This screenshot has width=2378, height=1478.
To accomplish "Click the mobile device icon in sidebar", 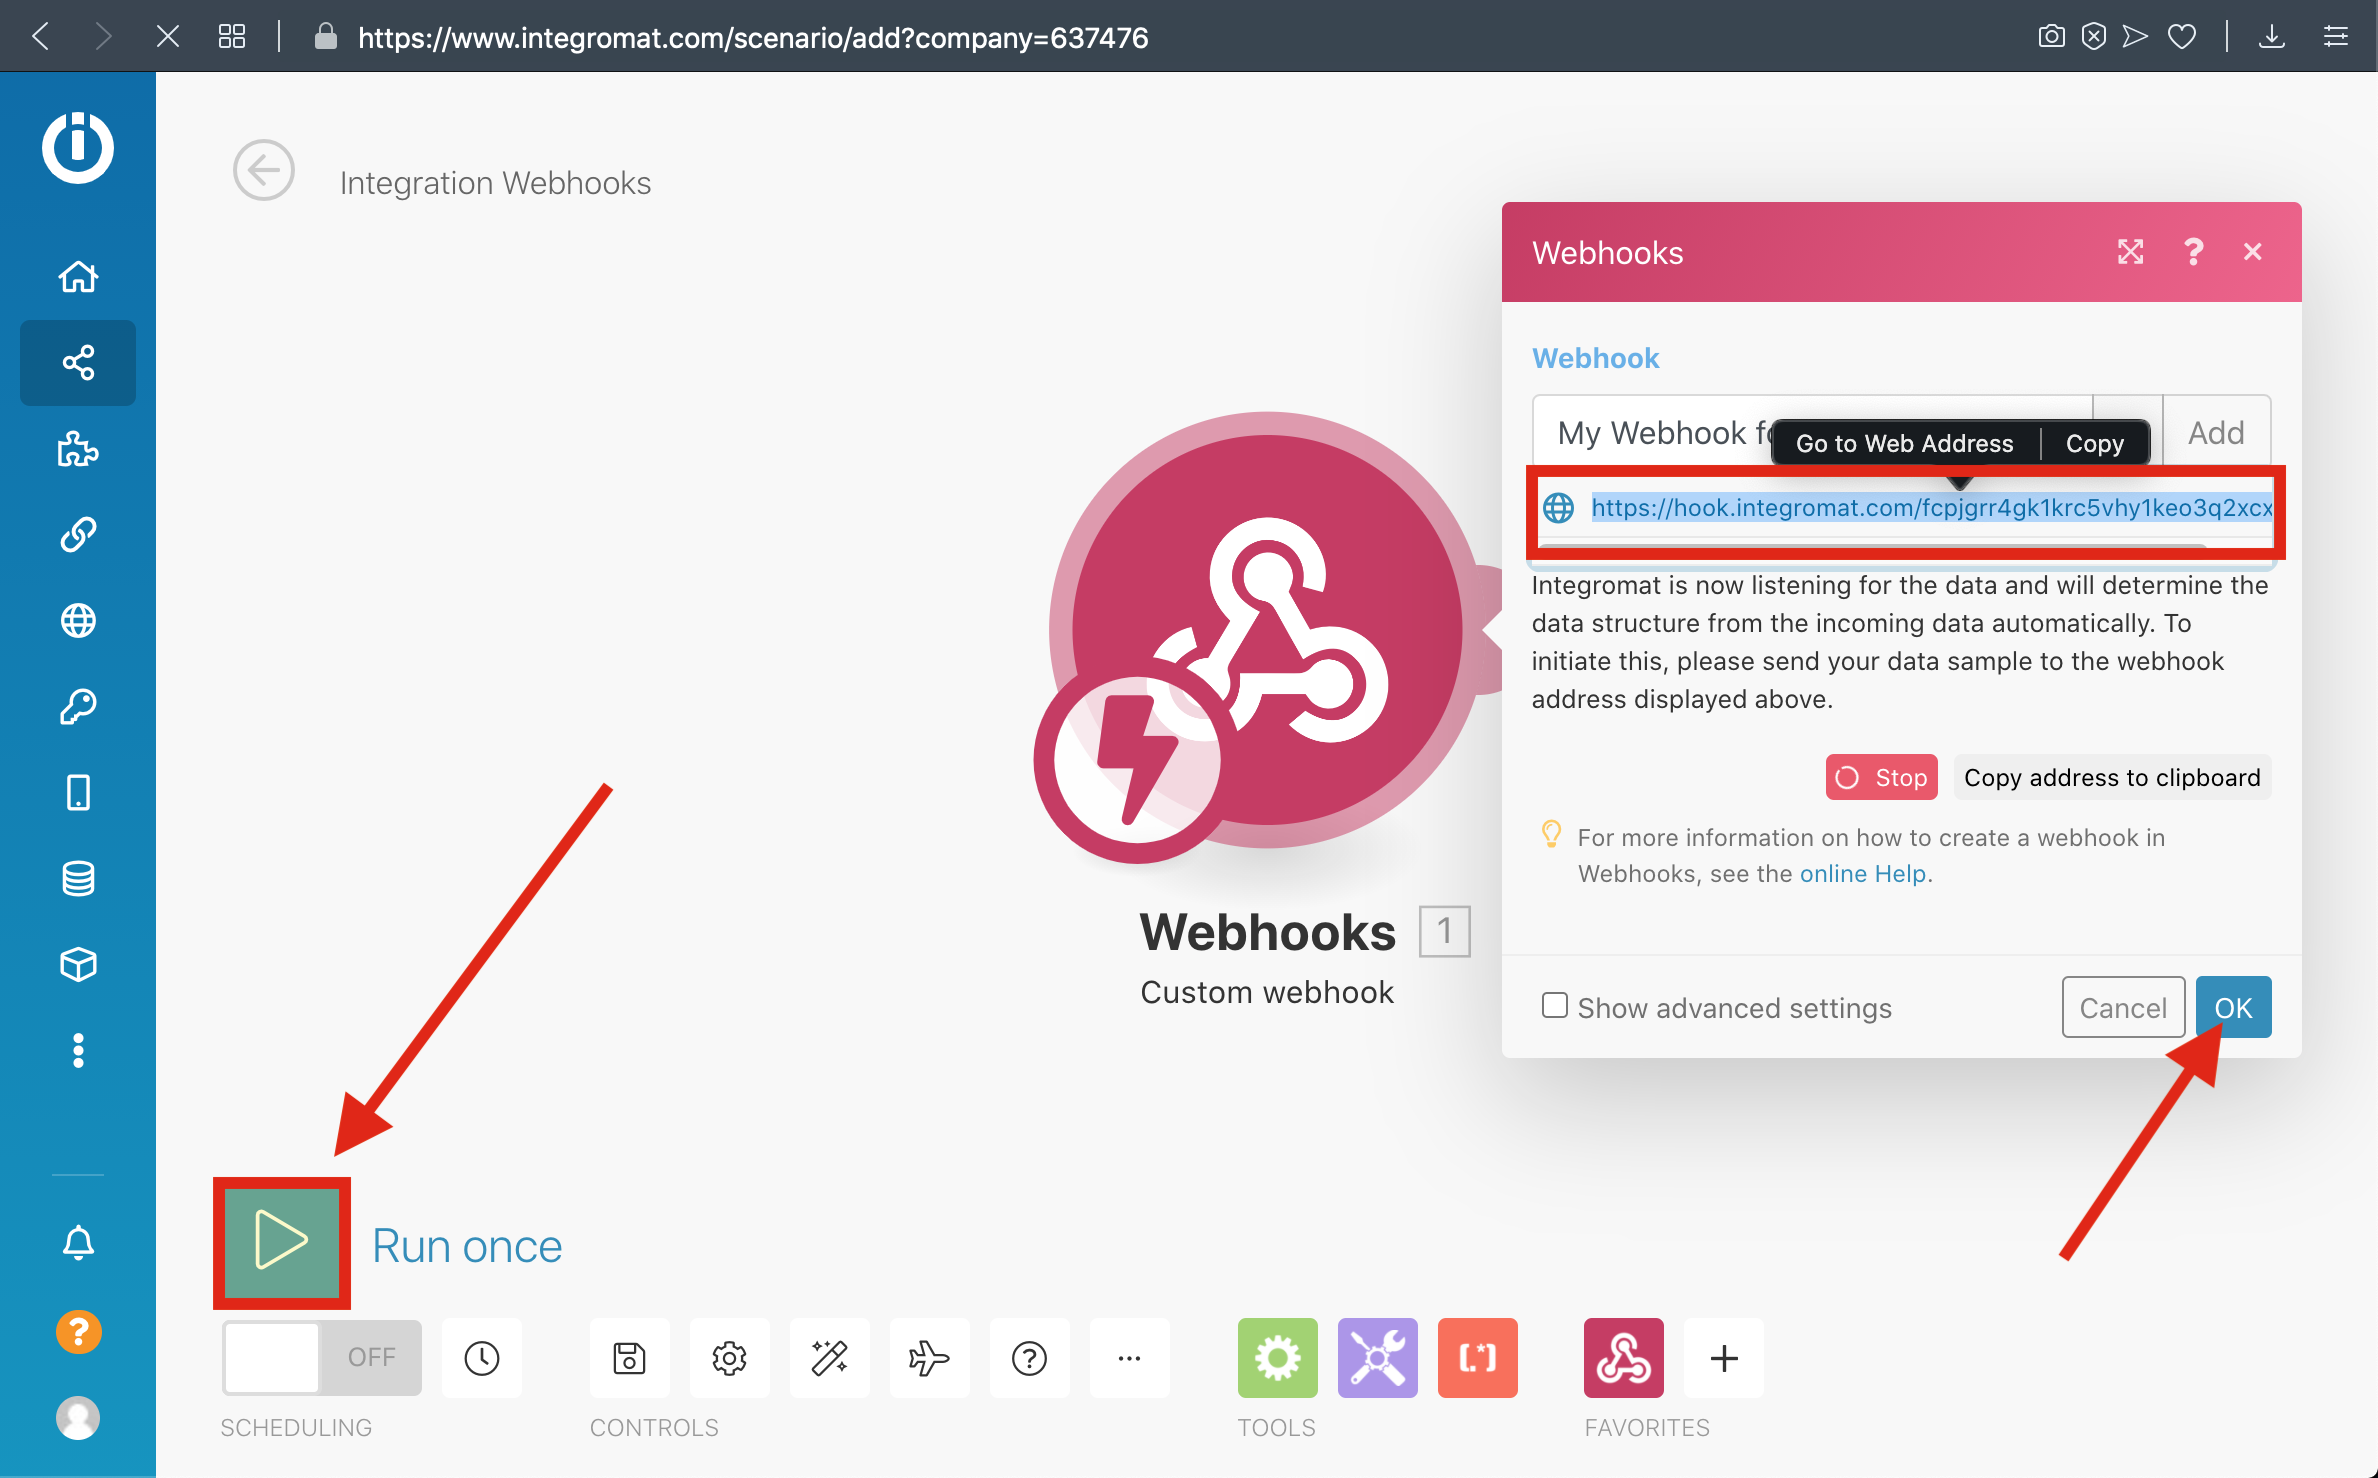I will [77, 793].
